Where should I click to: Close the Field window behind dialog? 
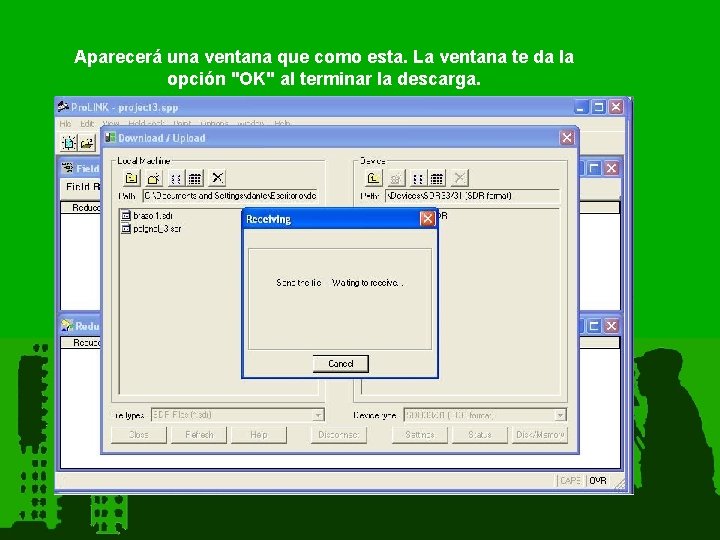(x=611, y=168)
